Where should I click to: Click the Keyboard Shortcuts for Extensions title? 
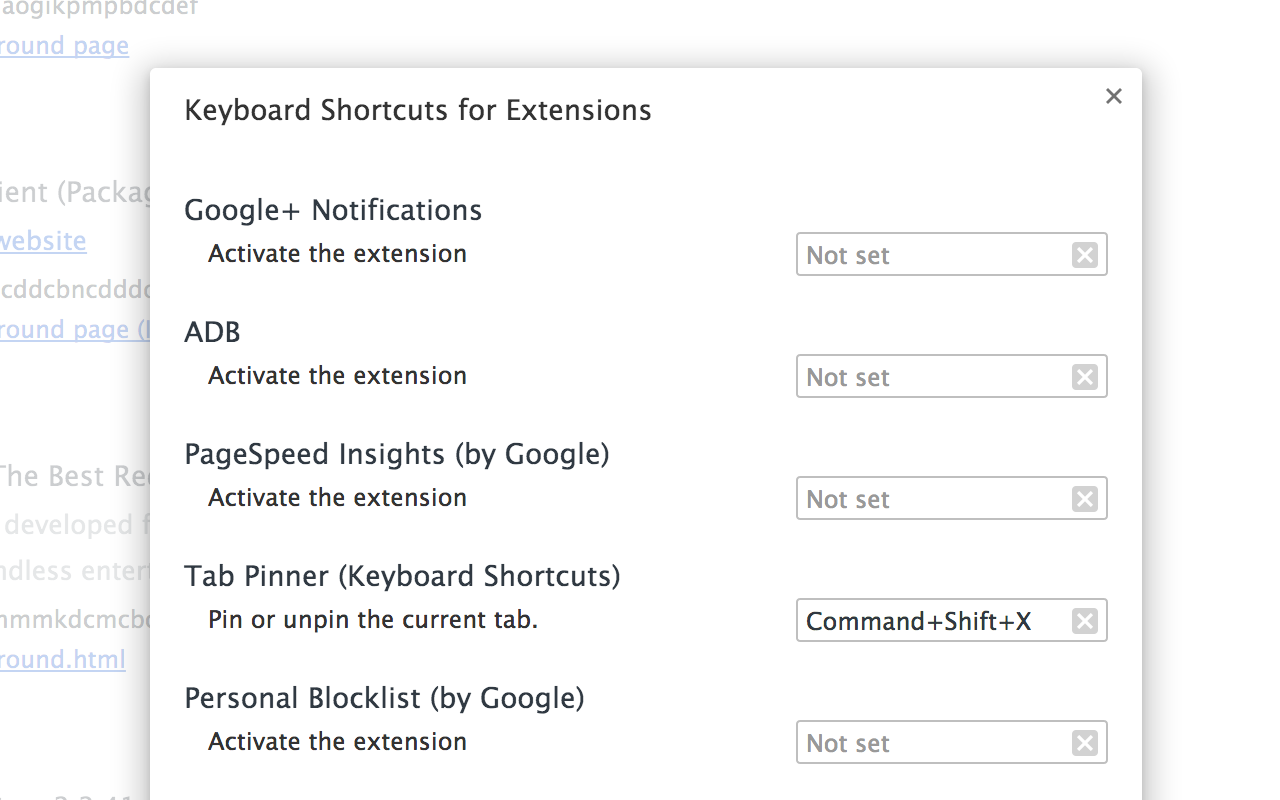click(417, 110)
